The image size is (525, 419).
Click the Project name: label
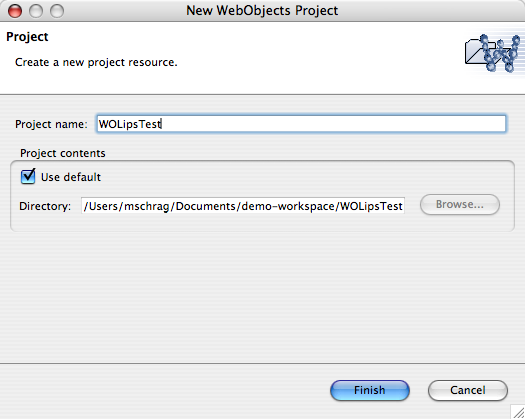51,124
